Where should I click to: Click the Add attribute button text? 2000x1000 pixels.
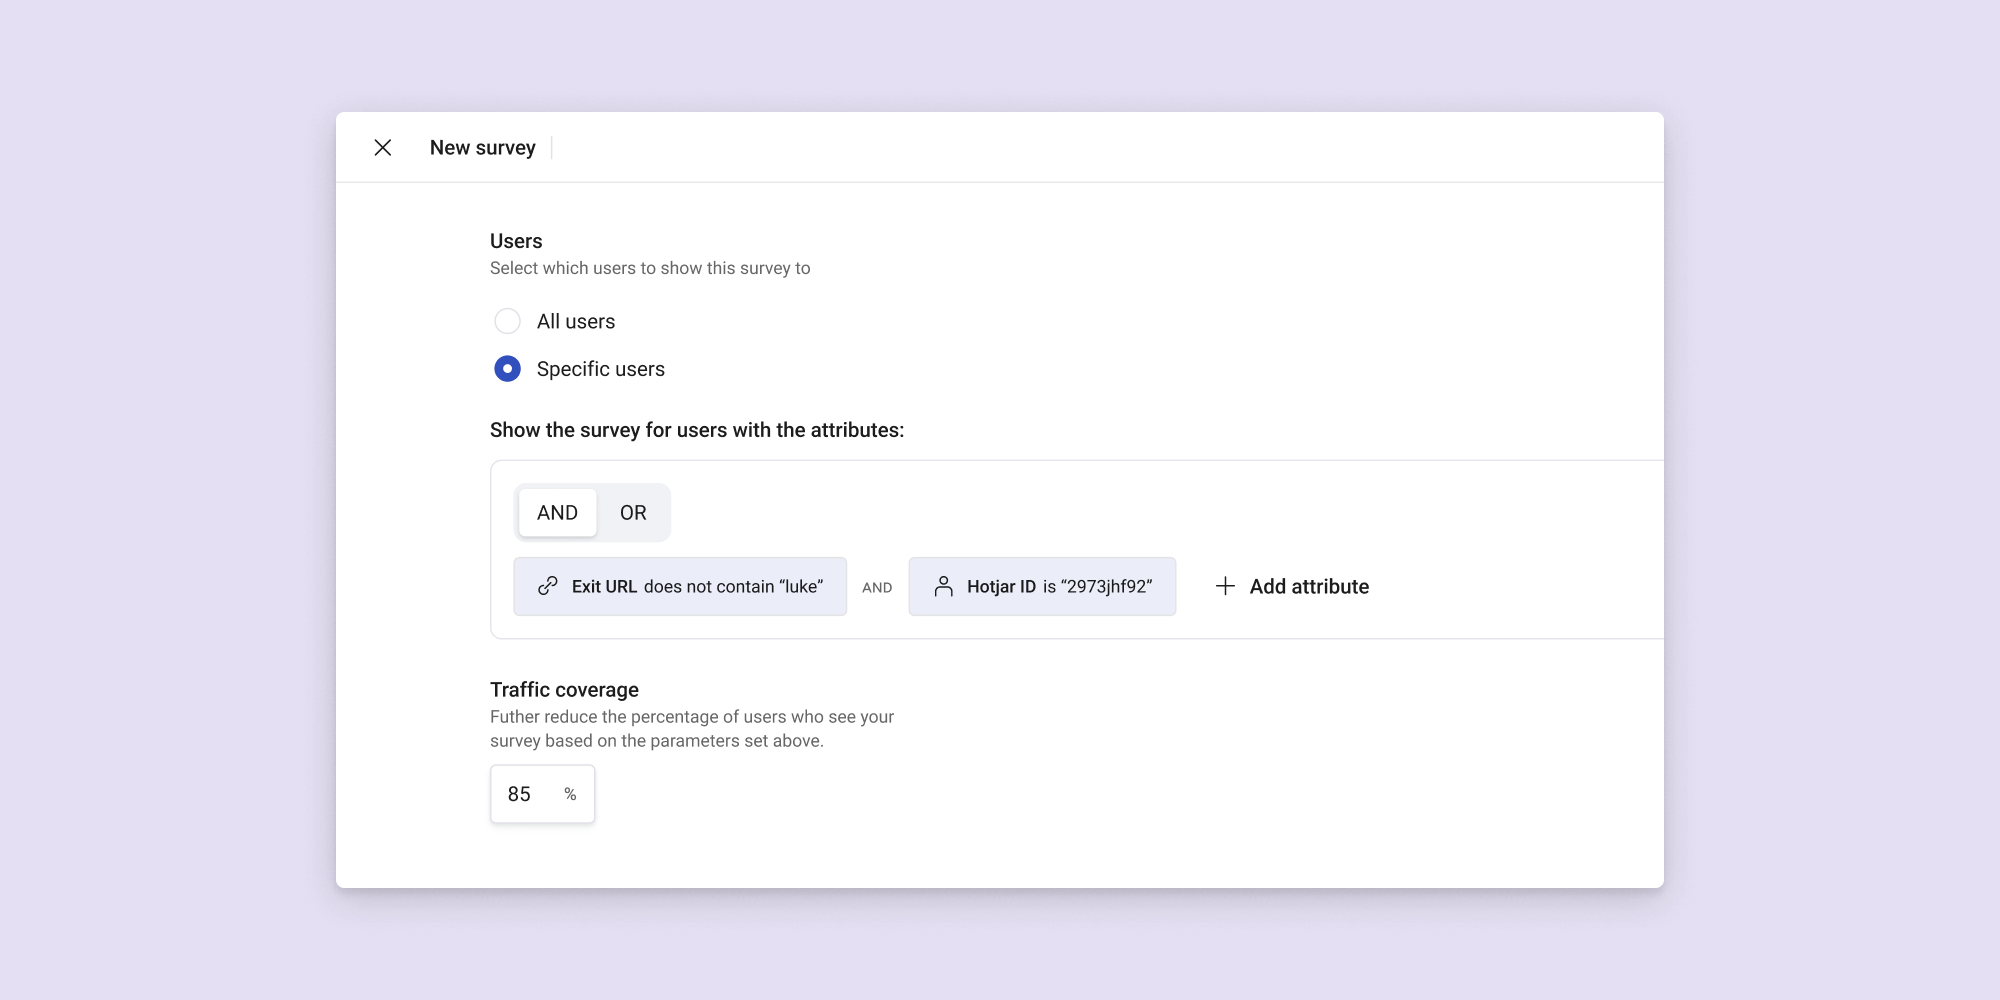coord(1308,587)
